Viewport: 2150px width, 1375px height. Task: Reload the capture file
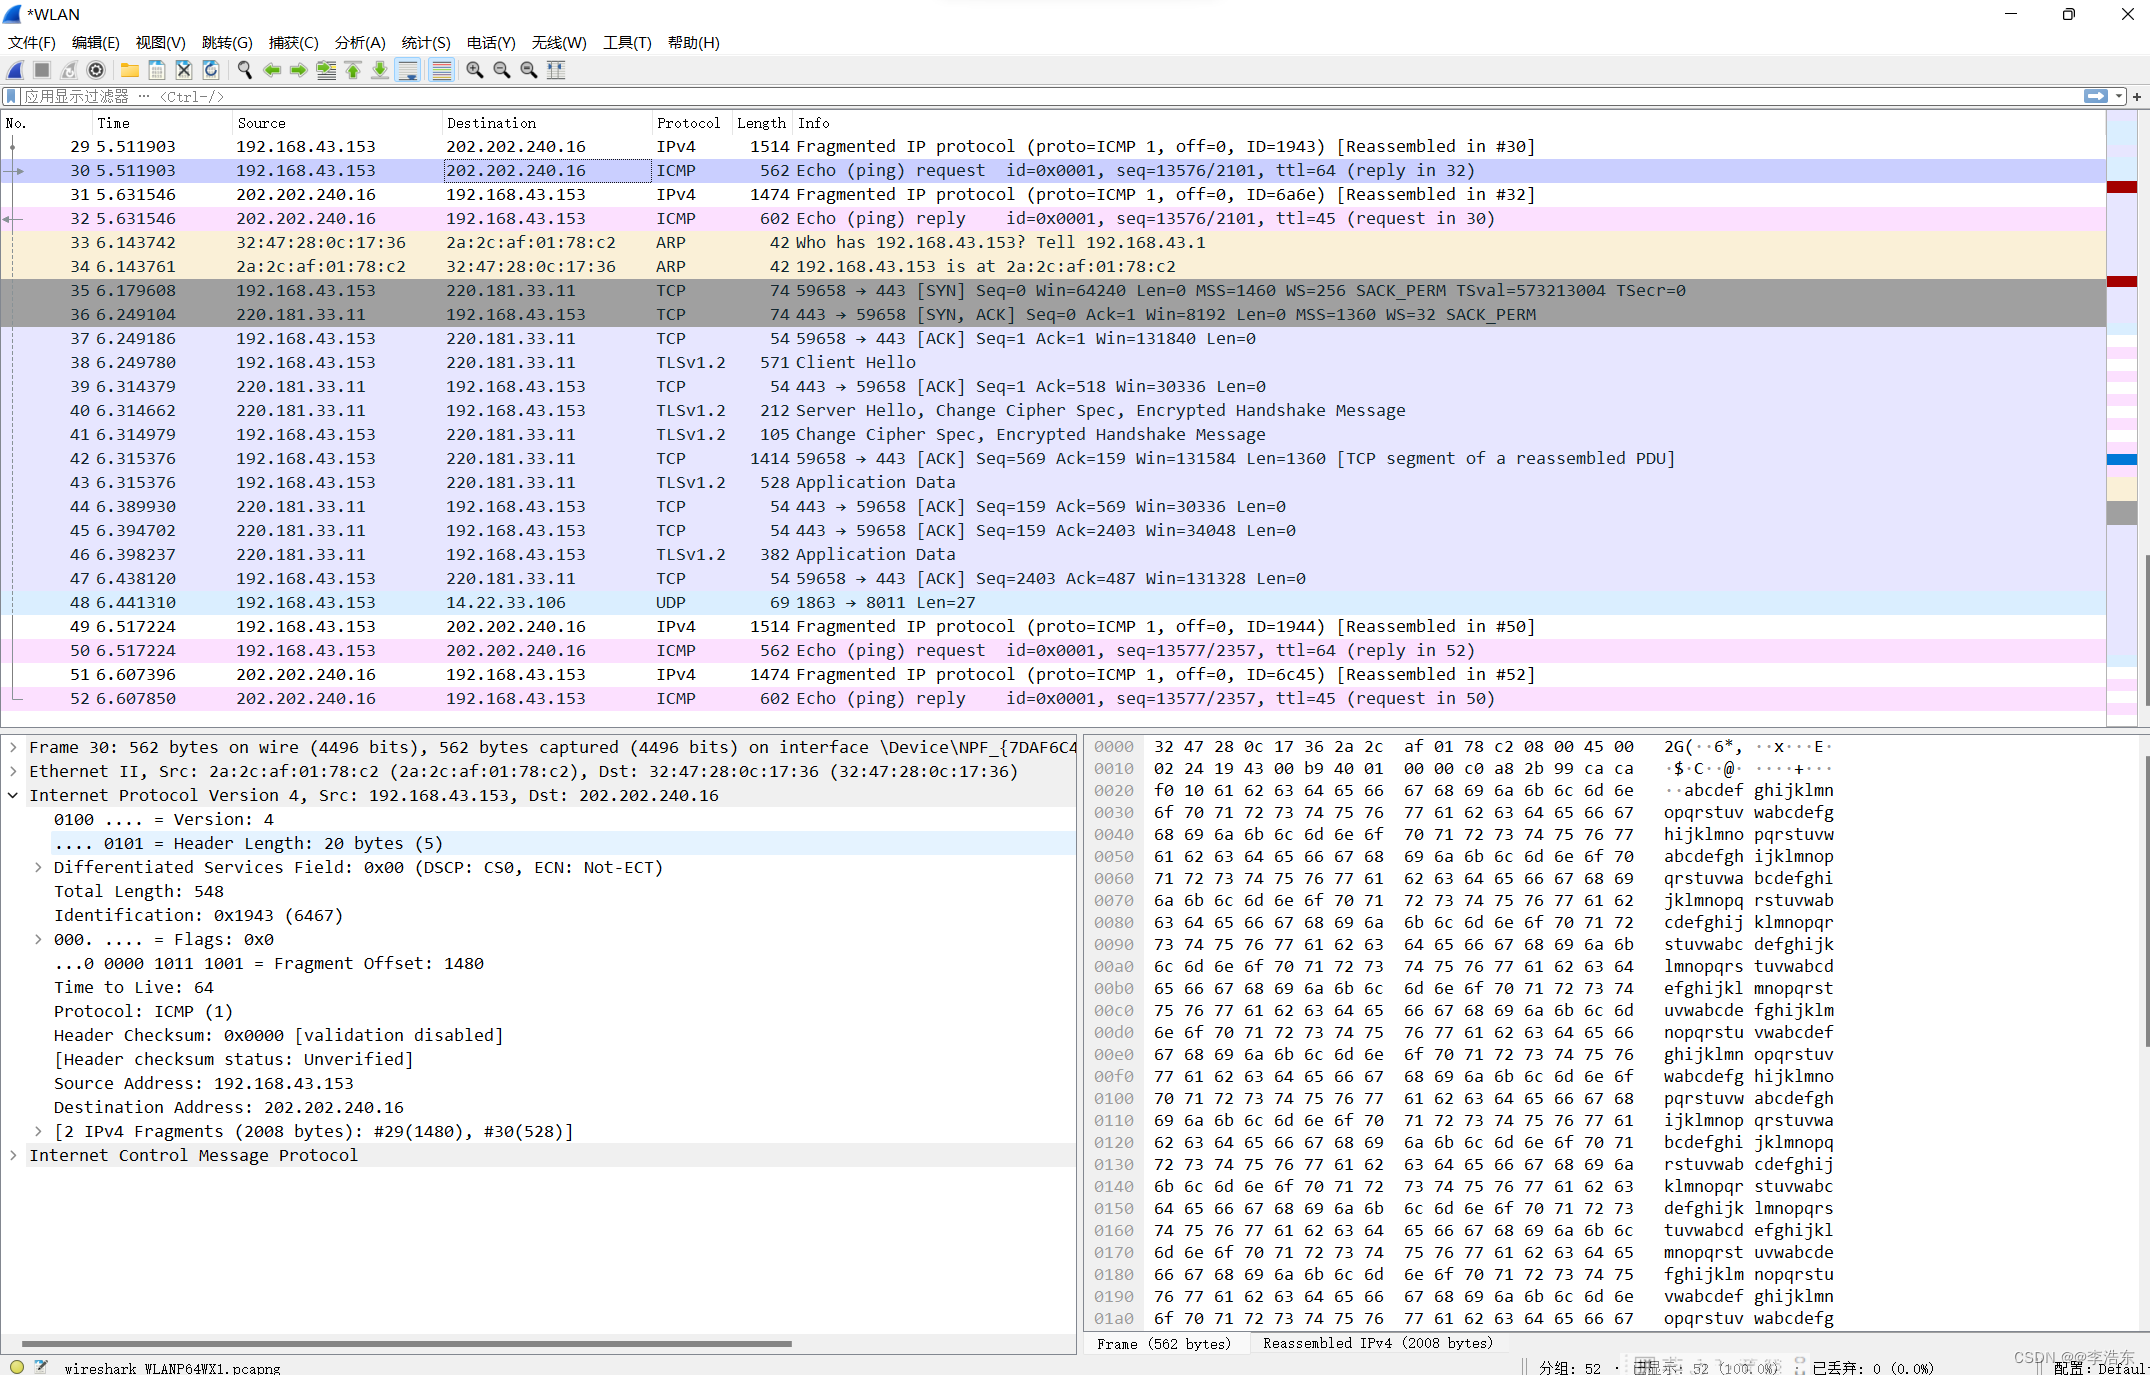pyautogui.click(x=211, y=70)
